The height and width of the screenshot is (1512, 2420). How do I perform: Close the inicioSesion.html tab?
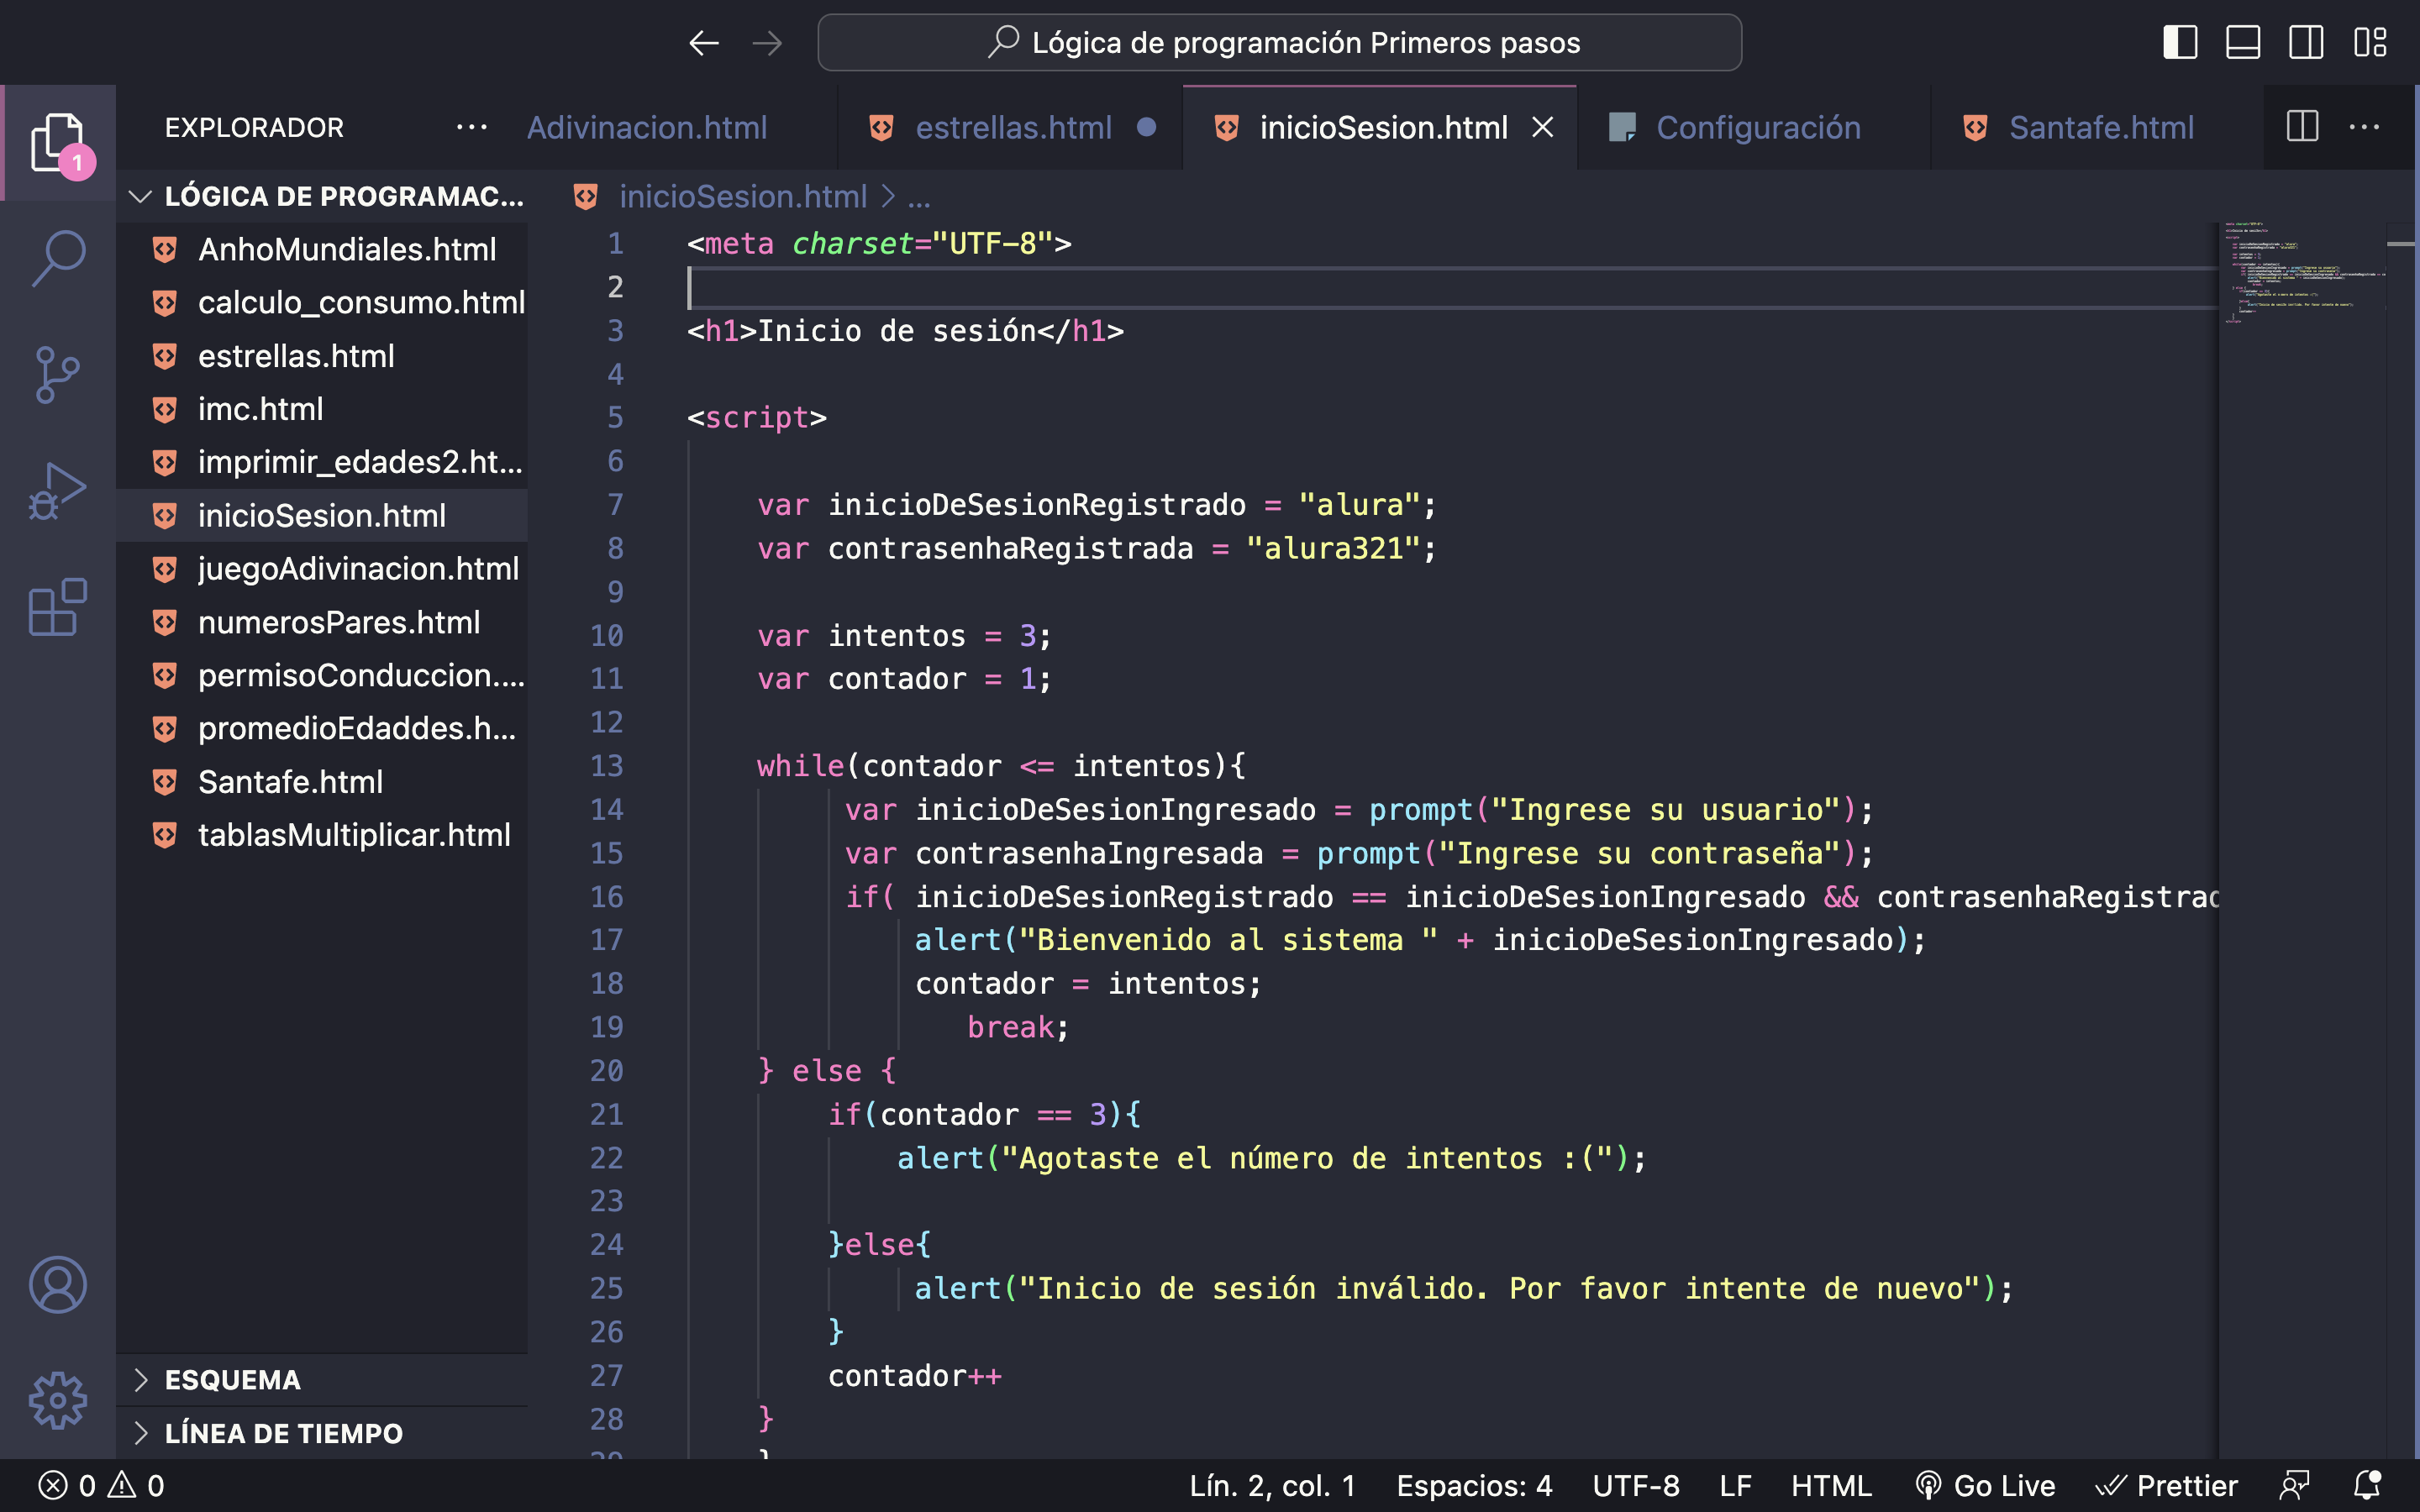[x=1543, y=127]
